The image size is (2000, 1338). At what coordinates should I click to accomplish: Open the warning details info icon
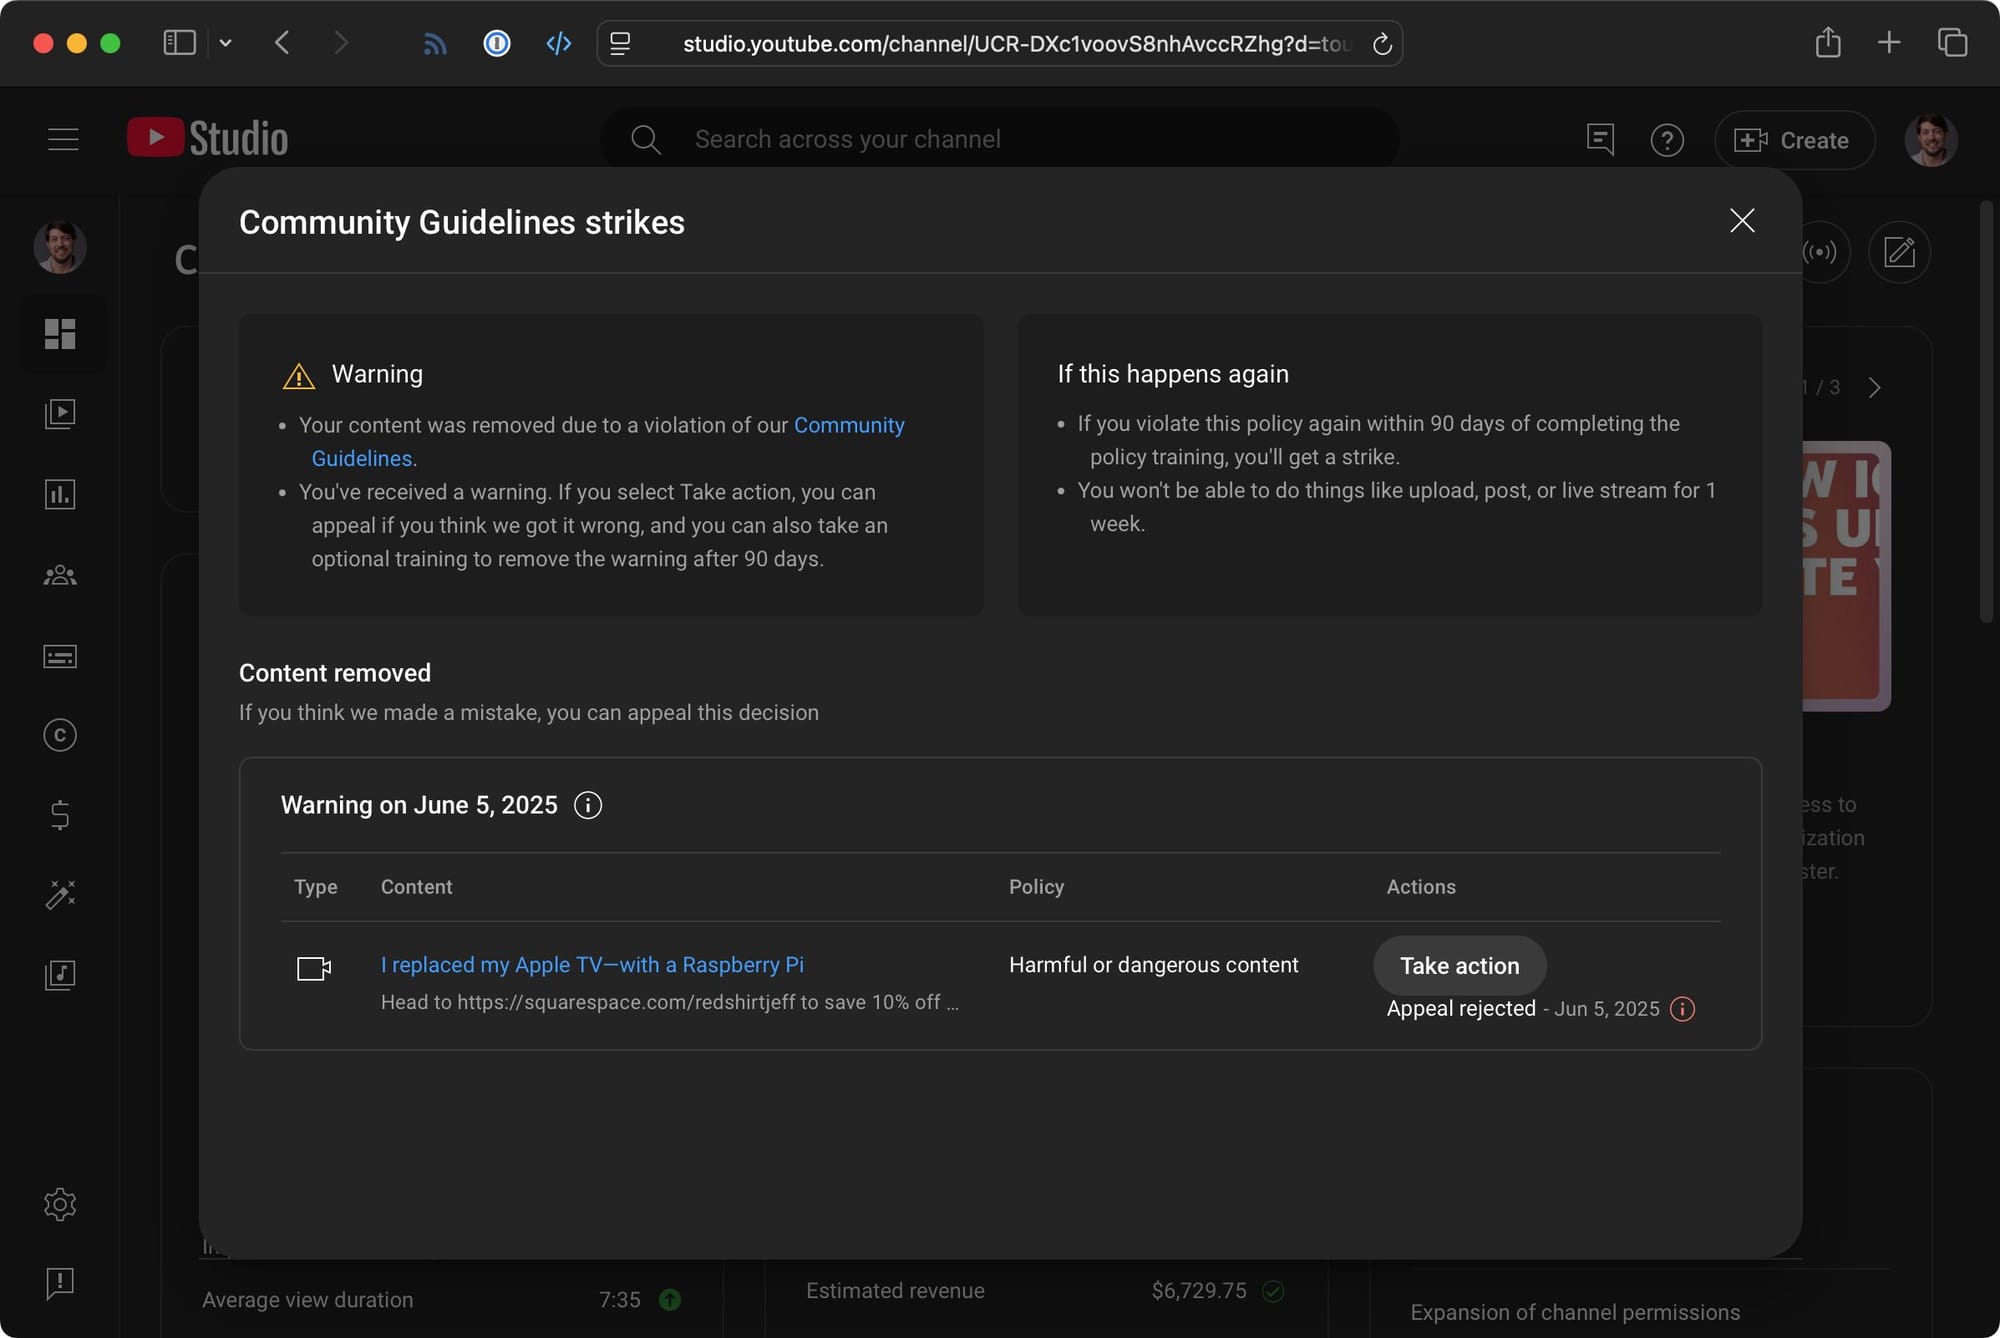point(588,805)
